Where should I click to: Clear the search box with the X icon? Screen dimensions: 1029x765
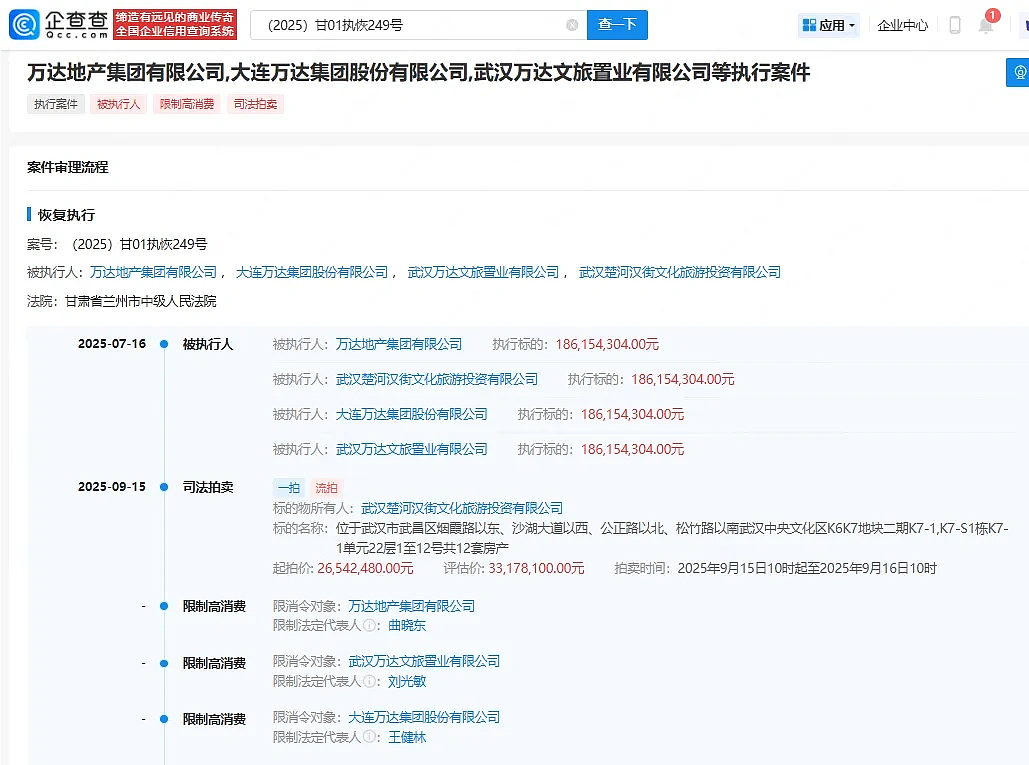(x=572, y=25)
